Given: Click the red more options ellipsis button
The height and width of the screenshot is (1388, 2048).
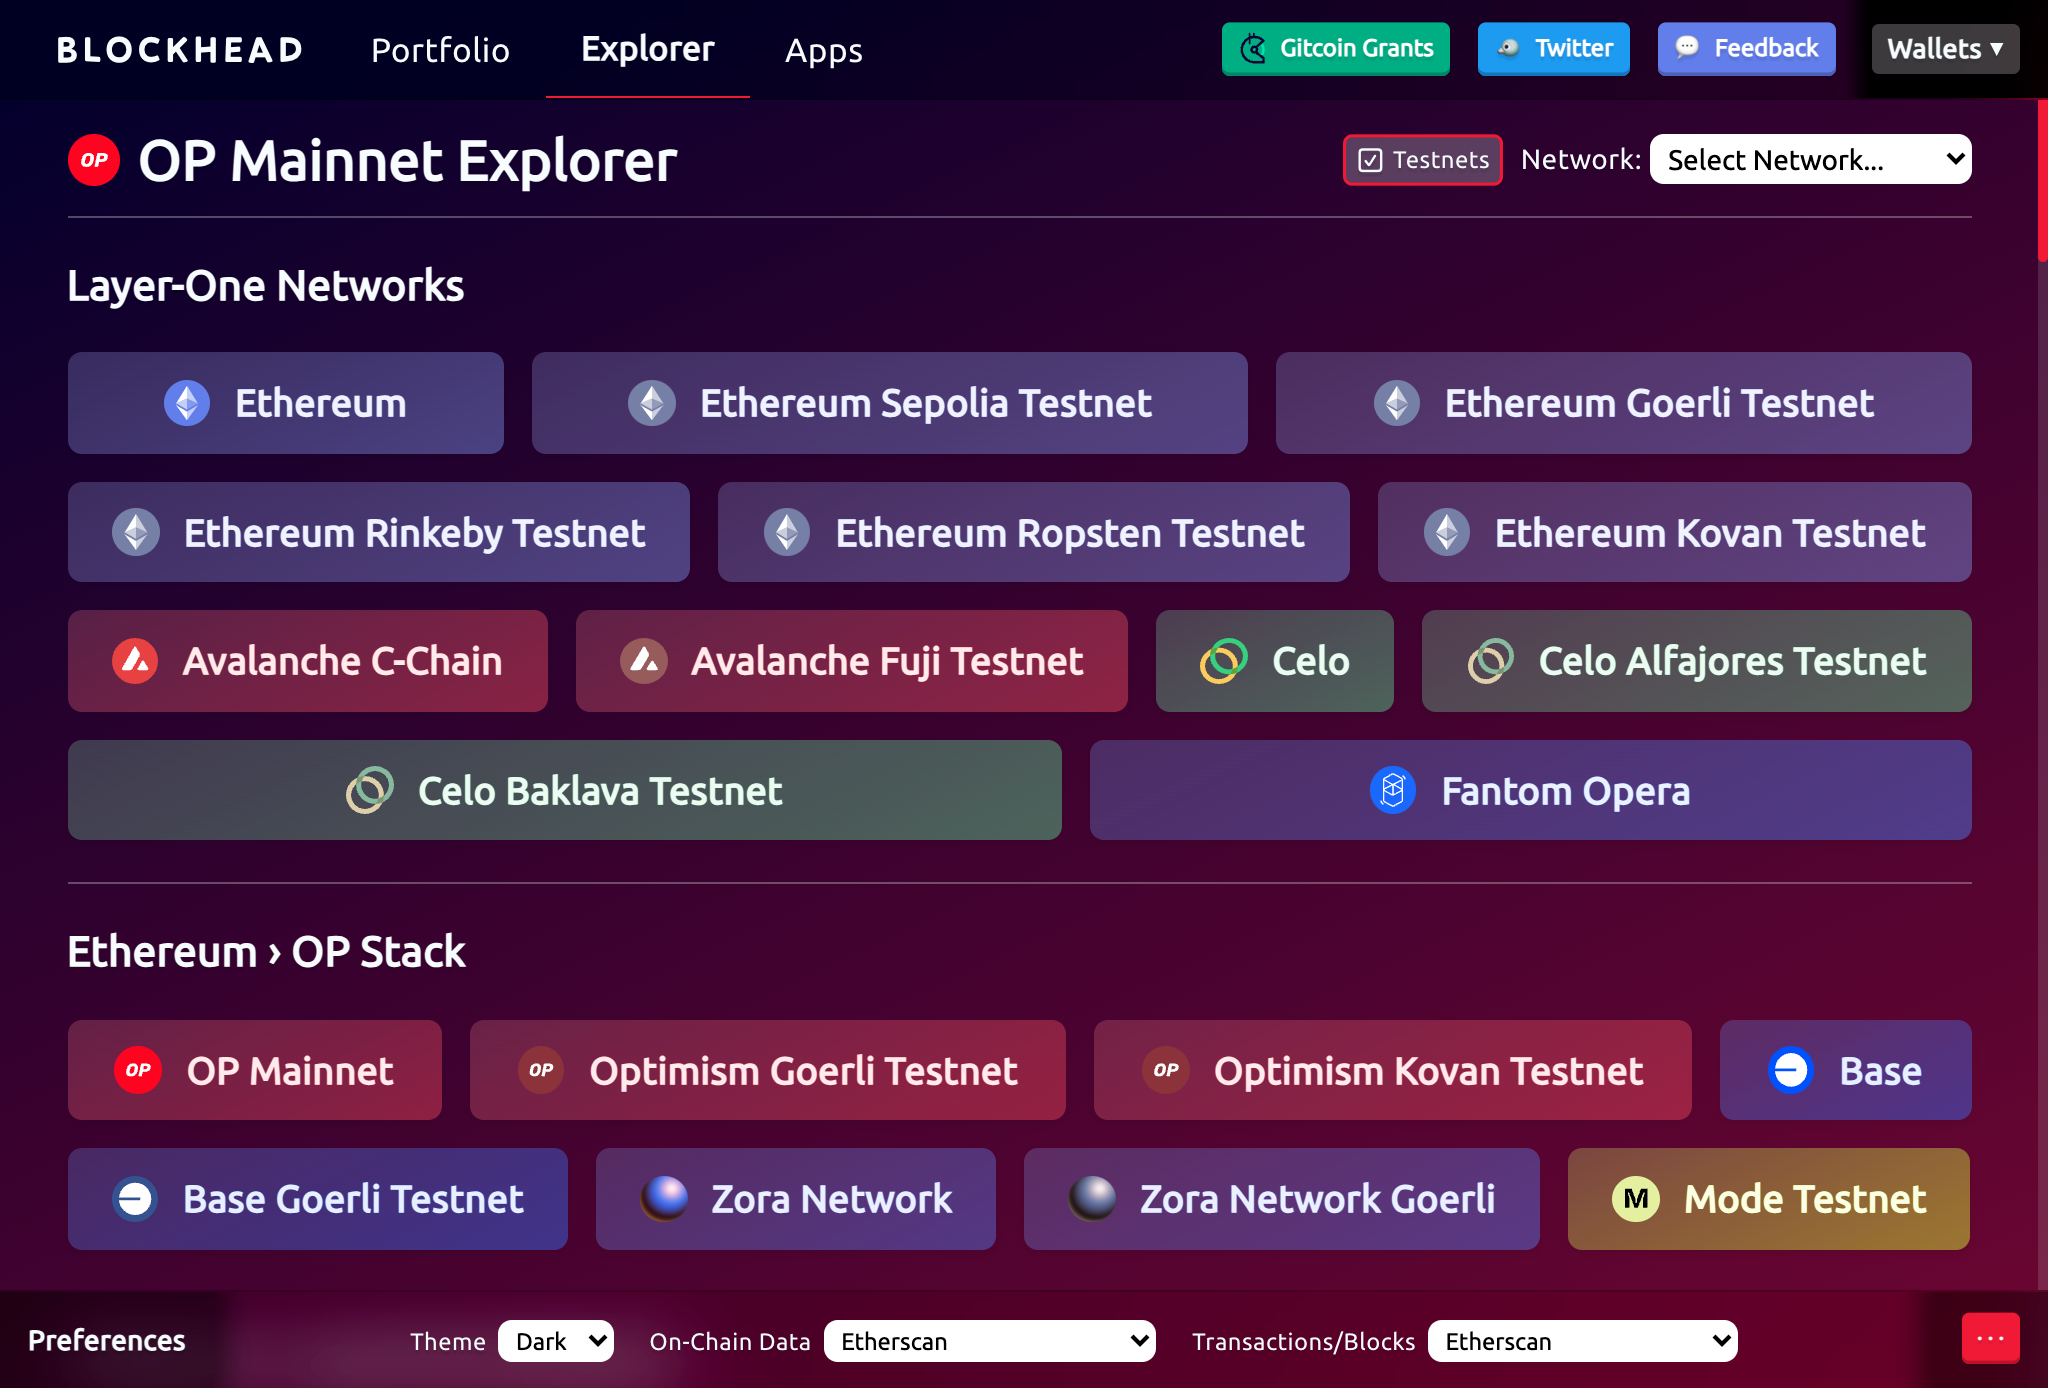Looking at the screenshot, I should coord(1990,1338).
